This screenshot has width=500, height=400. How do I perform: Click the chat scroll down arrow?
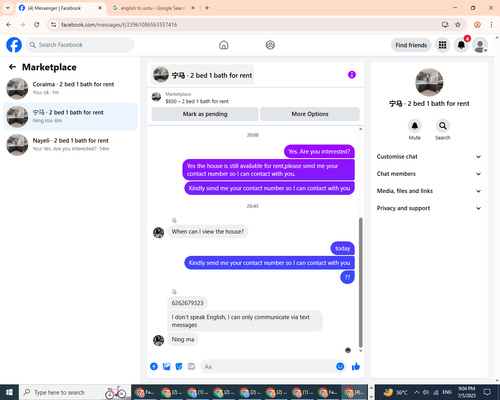(360, 351)
